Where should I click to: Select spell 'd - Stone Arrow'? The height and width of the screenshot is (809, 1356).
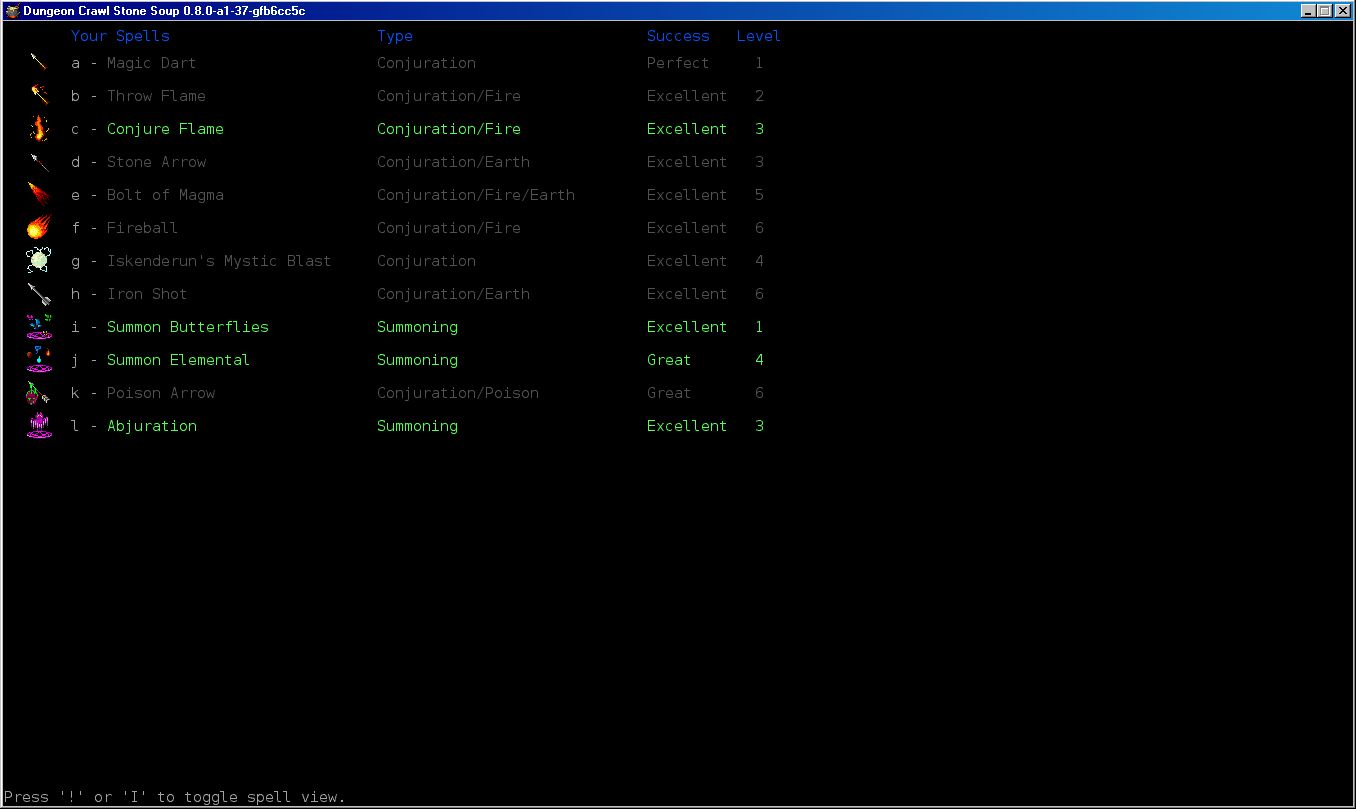tap(138, 162)
